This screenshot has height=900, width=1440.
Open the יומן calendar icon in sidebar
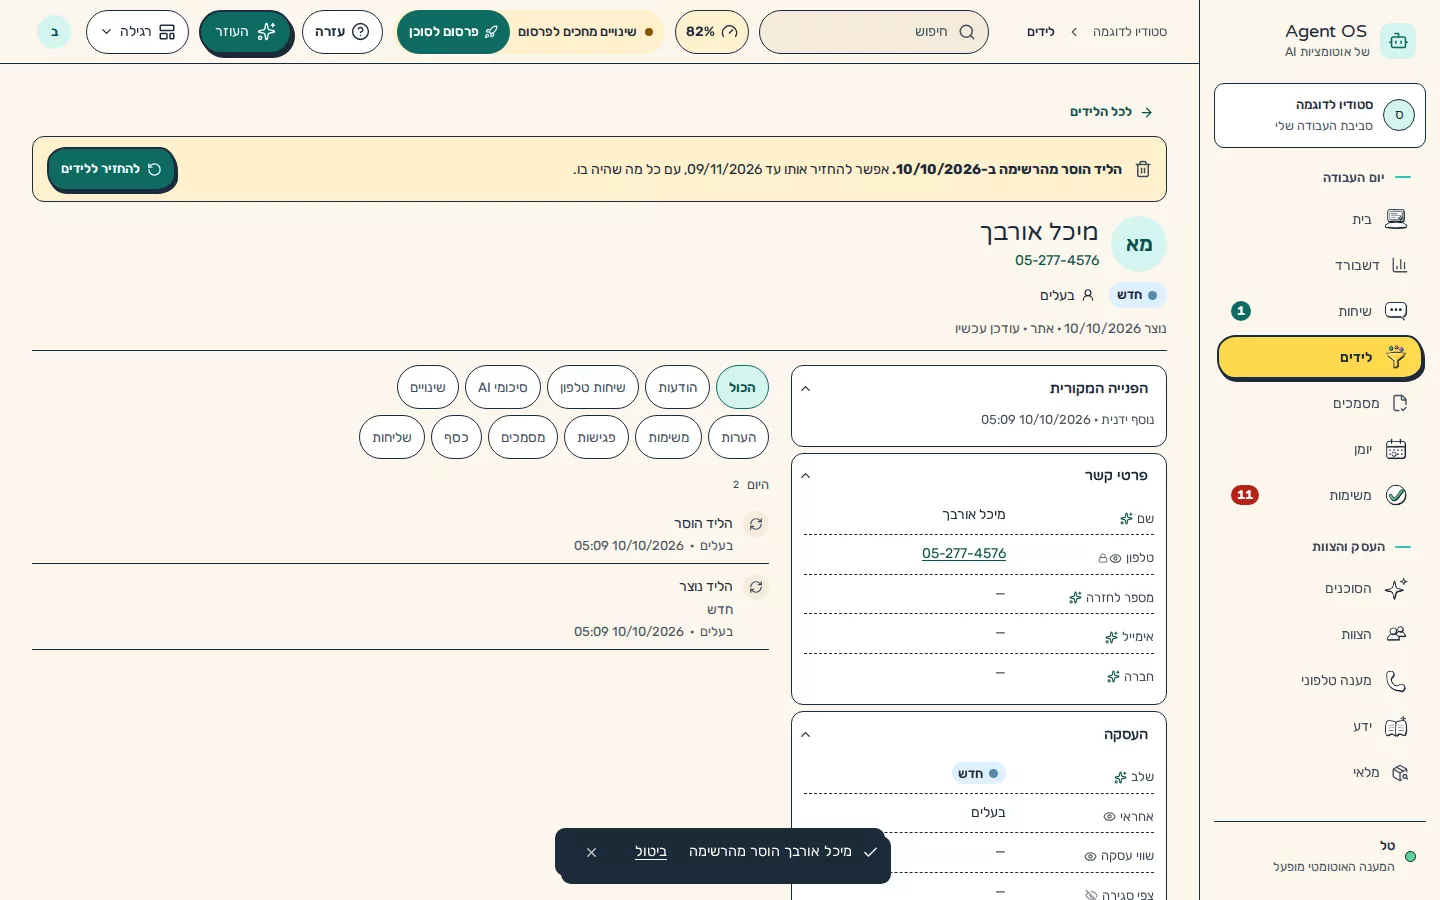(x=1396, y=449)
